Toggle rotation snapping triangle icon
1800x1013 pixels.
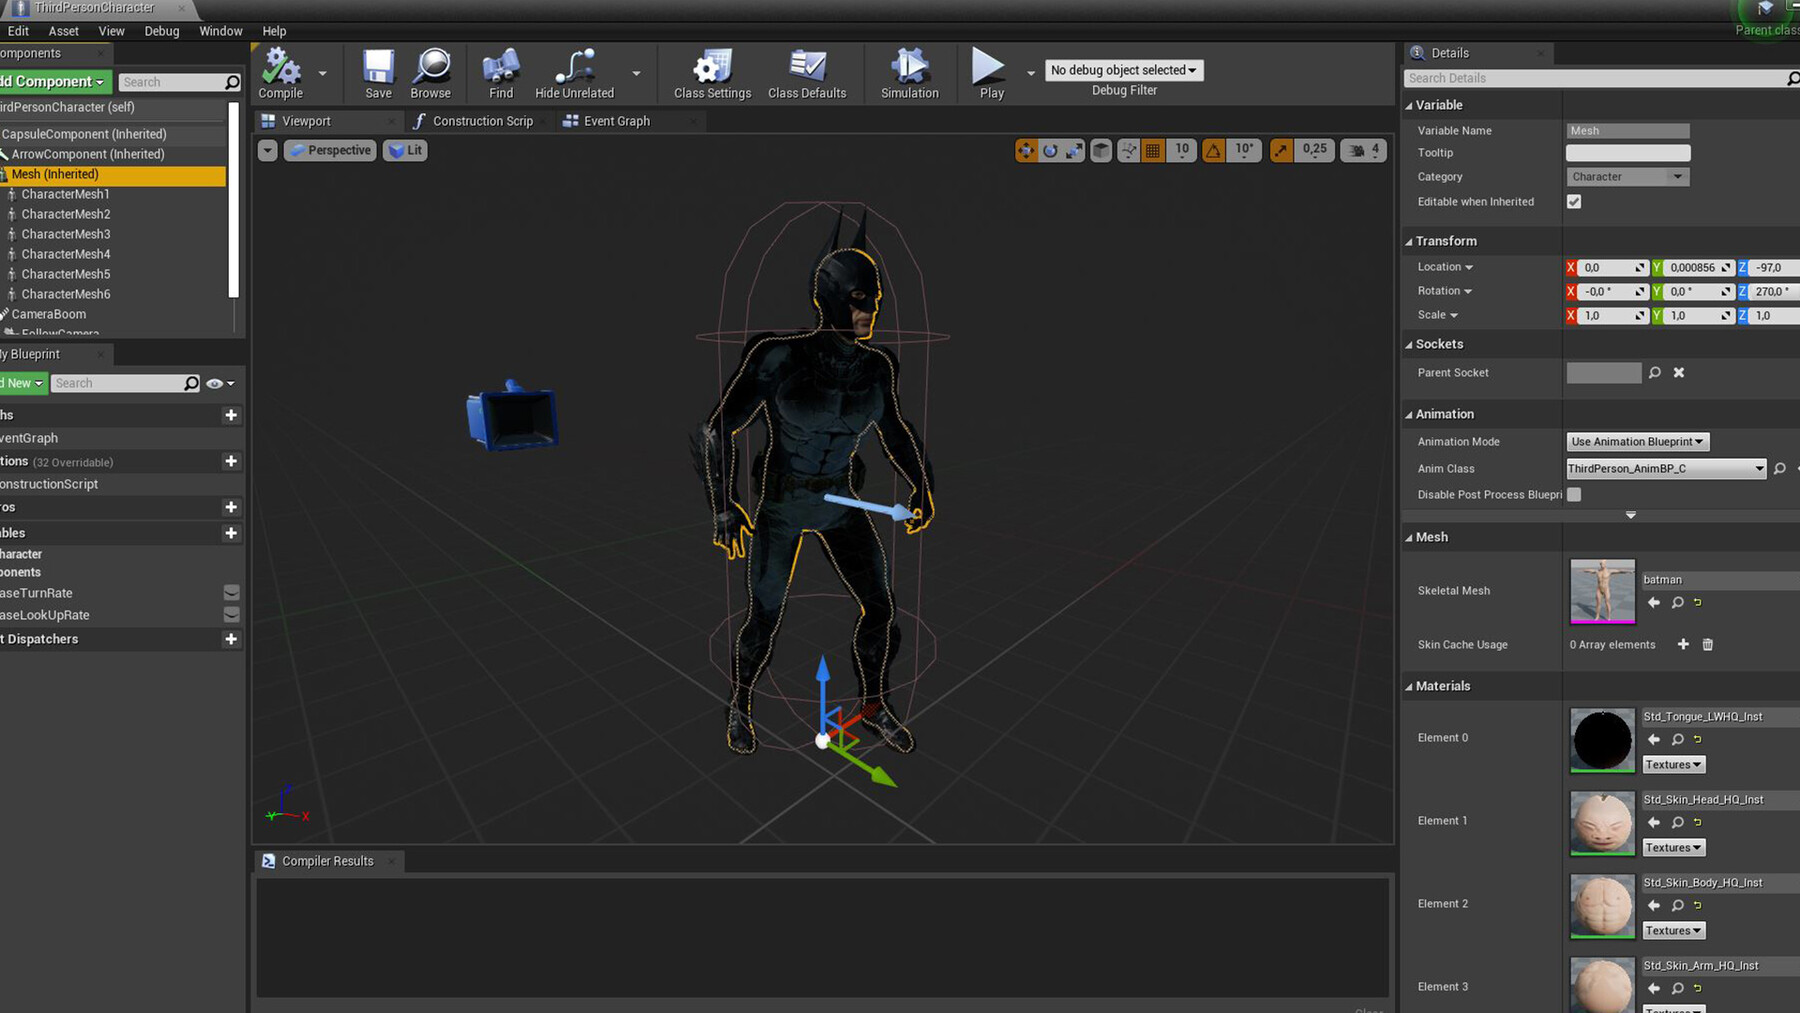click(1213, 151)
